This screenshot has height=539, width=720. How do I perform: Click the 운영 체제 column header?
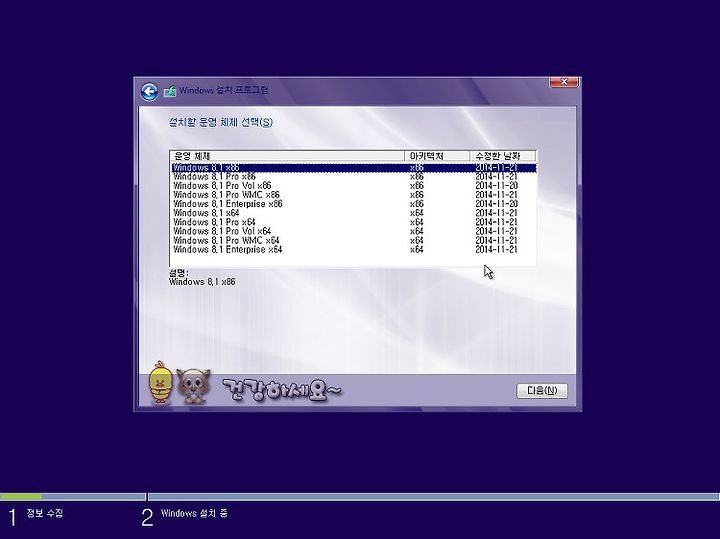(x=287, y=156)
